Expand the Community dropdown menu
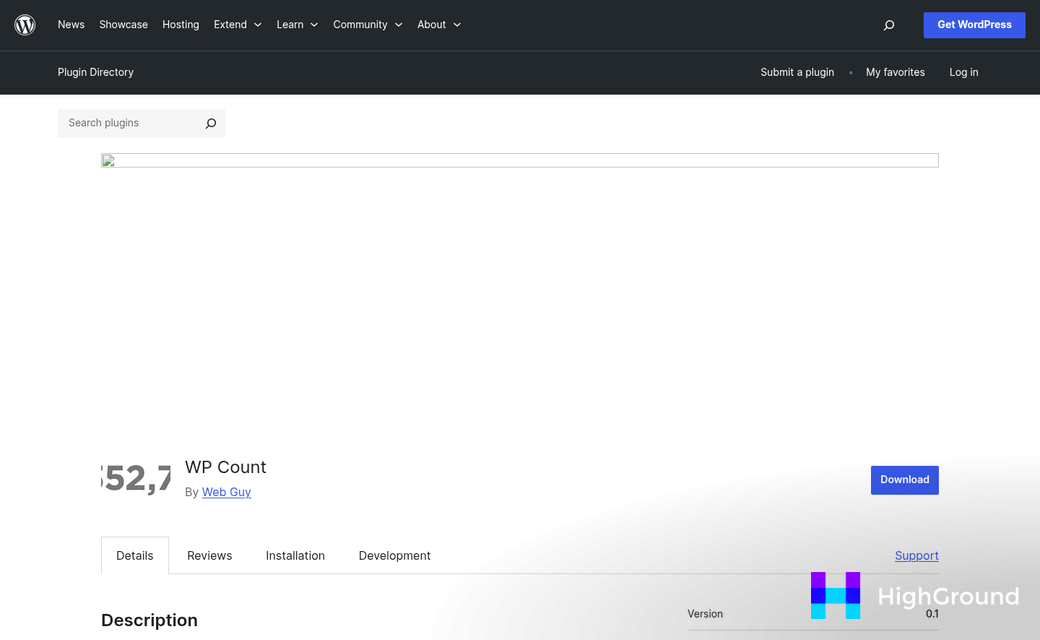The image size is (1040, 640). (367, 25)
